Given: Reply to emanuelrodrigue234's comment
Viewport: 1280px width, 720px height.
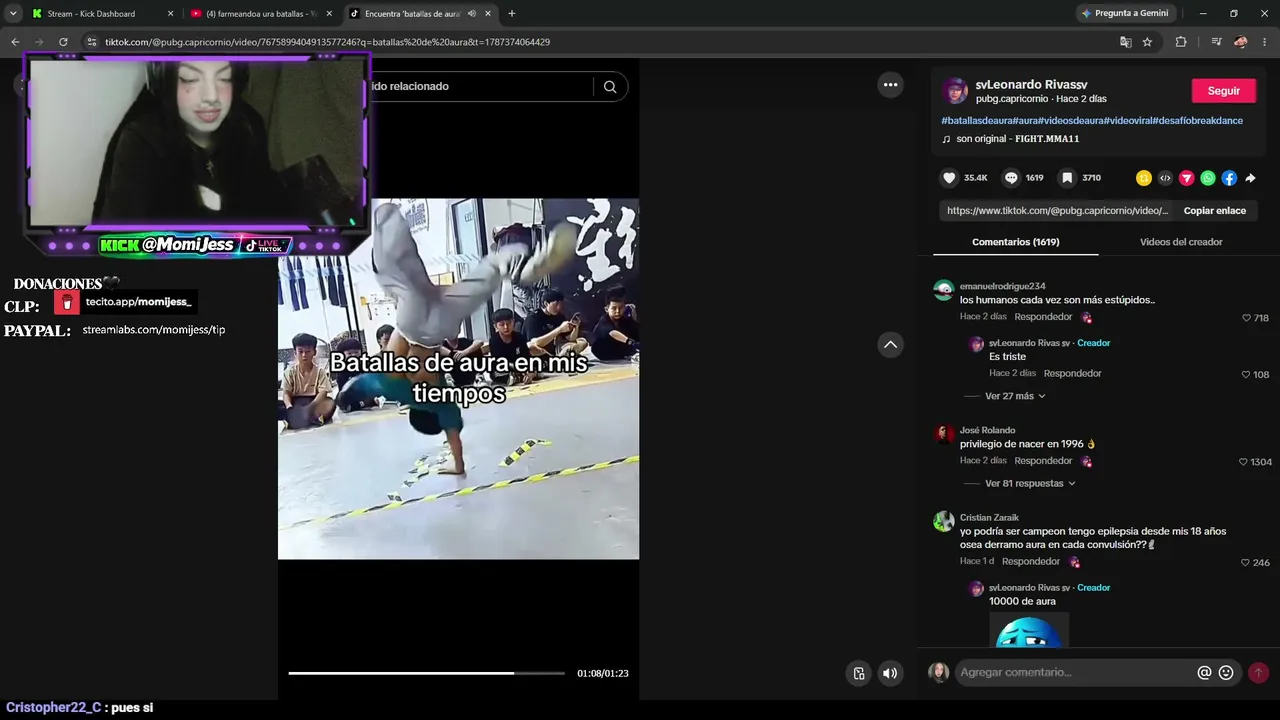Looking at the screenshot, I should pos(1043,317).
